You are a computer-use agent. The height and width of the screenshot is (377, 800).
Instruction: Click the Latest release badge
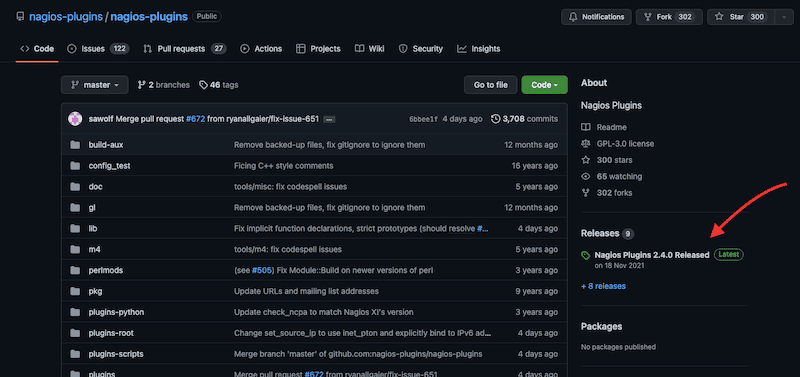[729, 254]
